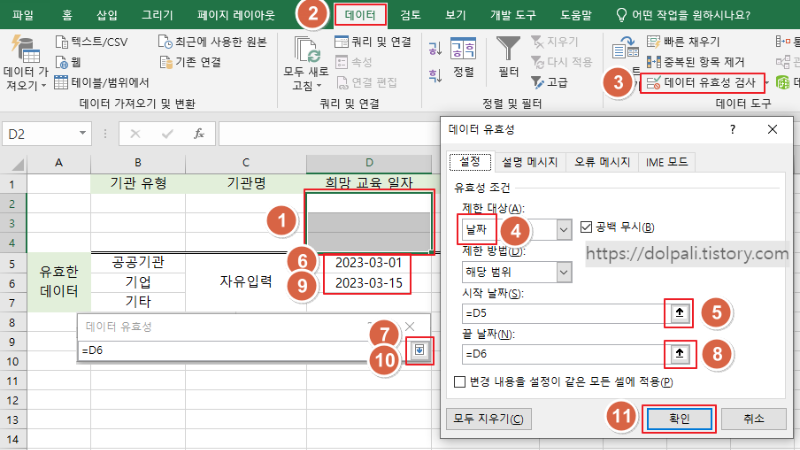Viewport: 800px width, 450px height.
Task: Click cell containing 2023-03-15
Action: point(369,283)
